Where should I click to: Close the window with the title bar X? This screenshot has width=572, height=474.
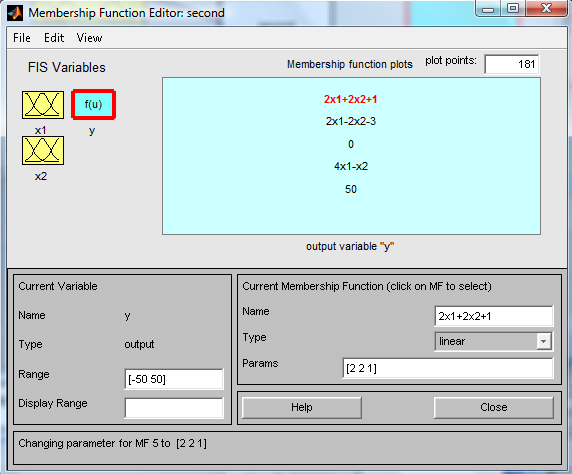tap(546, 9)
